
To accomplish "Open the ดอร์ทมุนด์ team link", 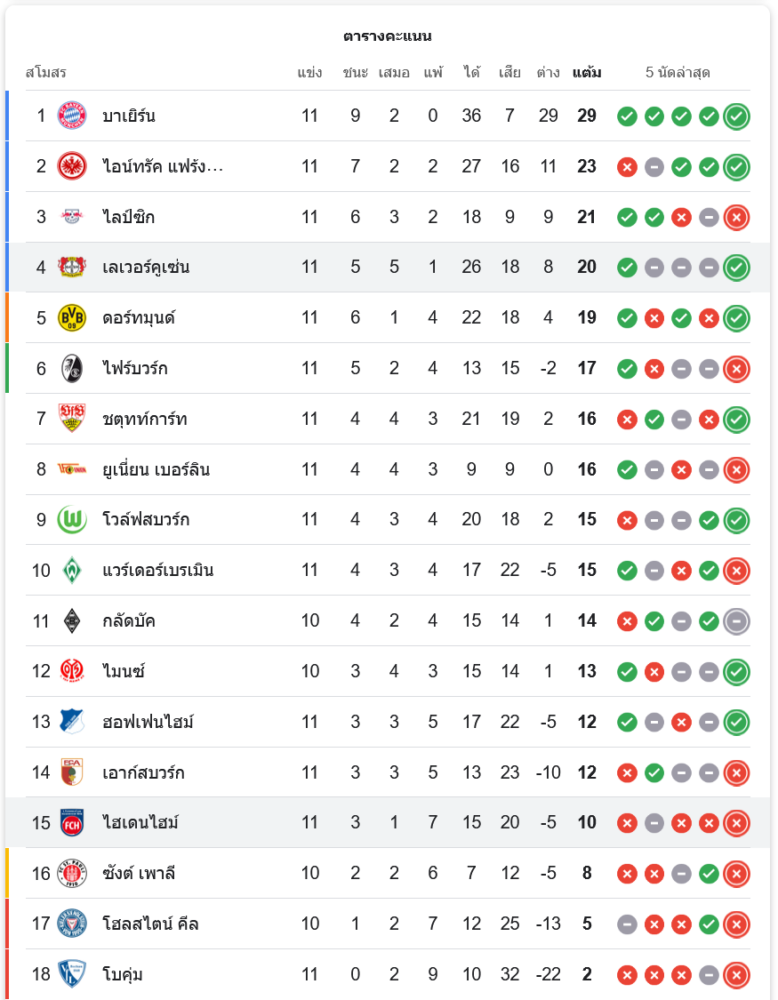I will pos(139,318).
